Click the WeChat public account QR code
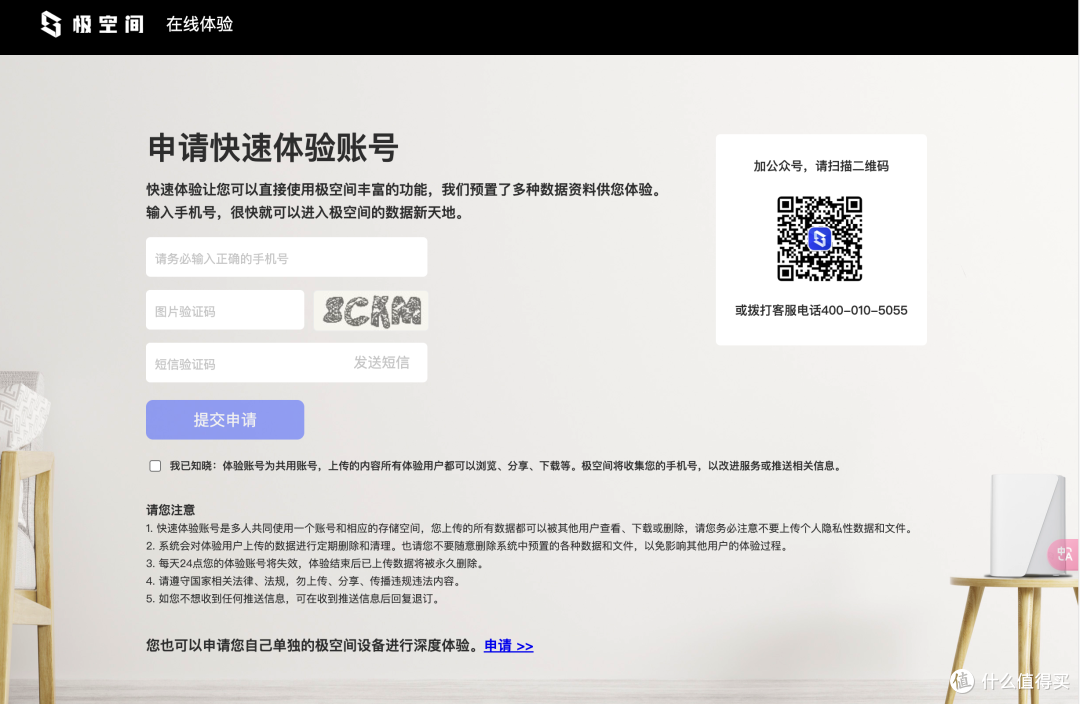 tap(820, 238)
